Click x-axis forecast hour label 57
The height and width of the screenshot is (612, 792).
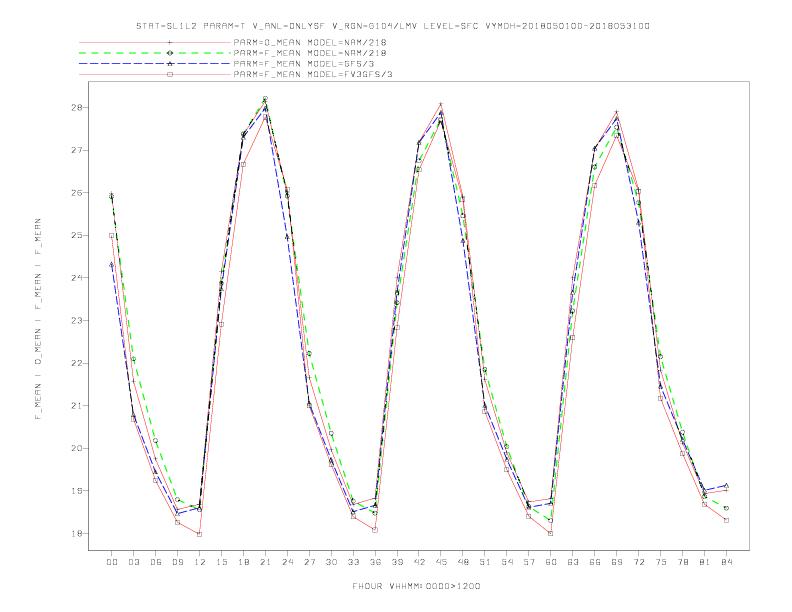point(529,562)
